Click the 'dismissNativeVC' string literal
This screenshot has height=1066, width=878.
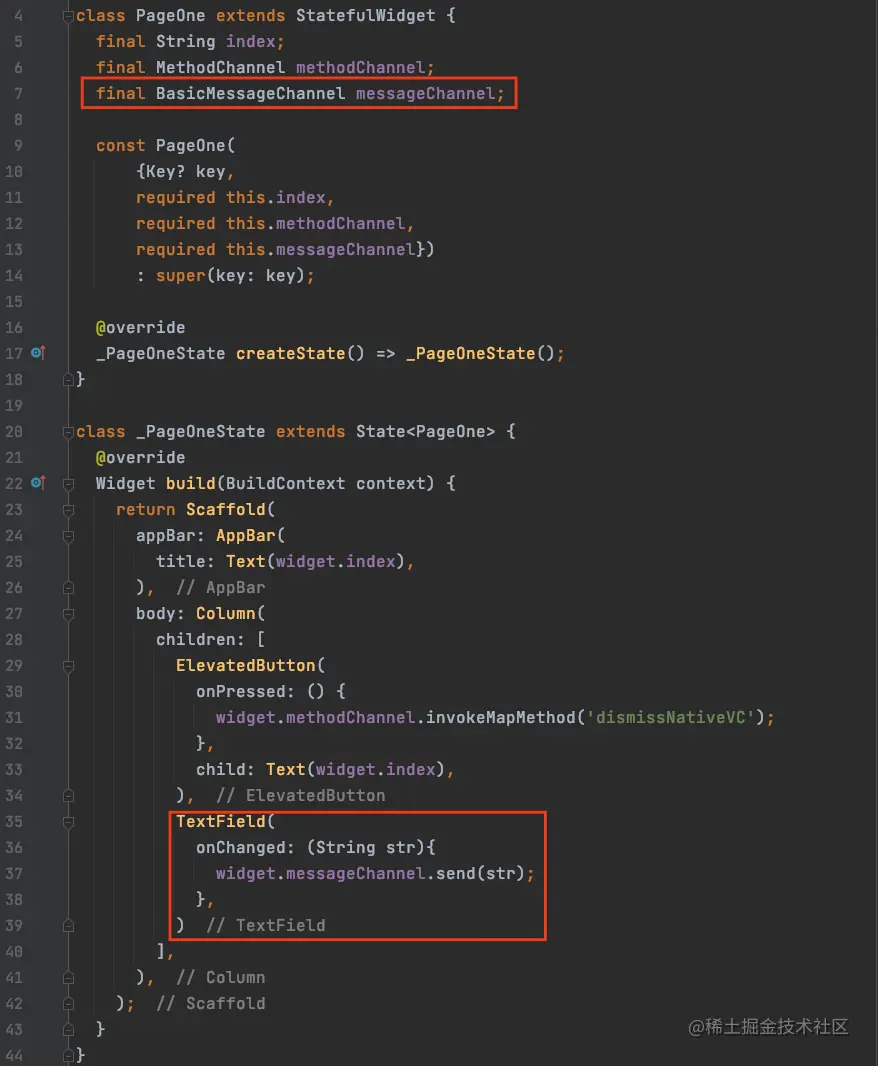(x=671, y=717)
